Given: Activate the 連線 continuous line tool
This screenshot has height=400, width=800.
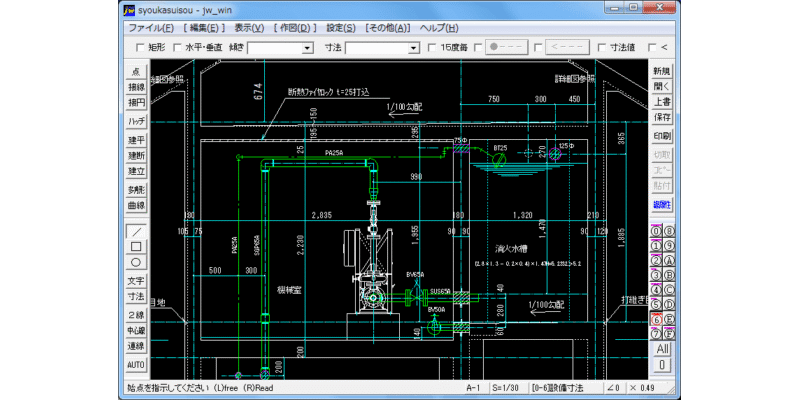Looking at the screenshot, I should pyautogui.click(x=136, y=345).
